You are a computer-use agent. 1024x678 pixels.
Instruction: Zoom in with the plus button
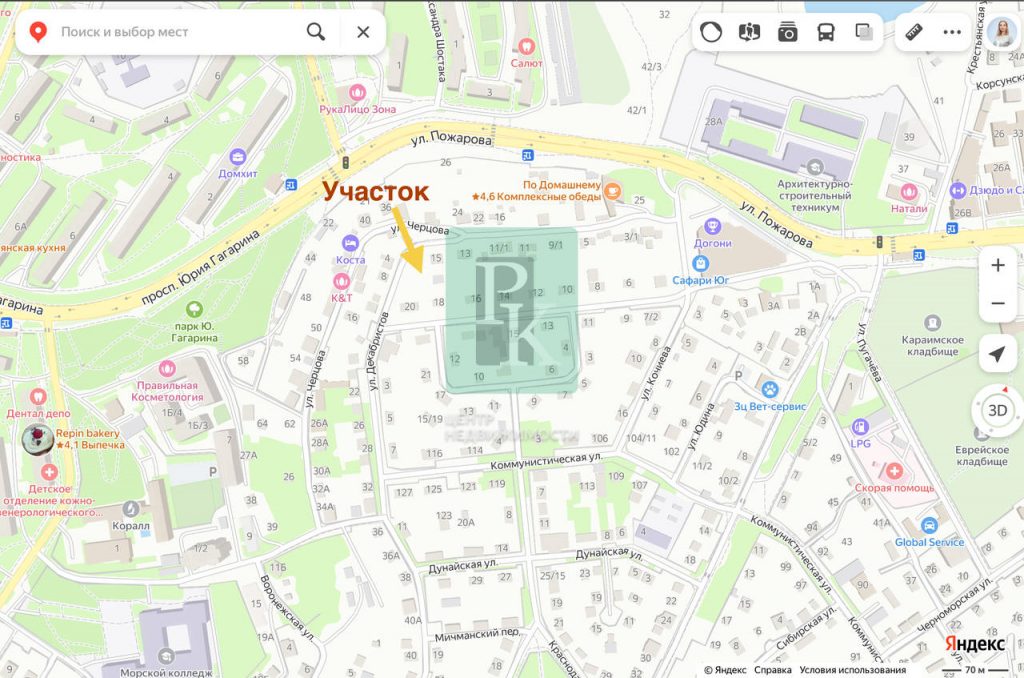pyautogui.click(x=997, y=265)
